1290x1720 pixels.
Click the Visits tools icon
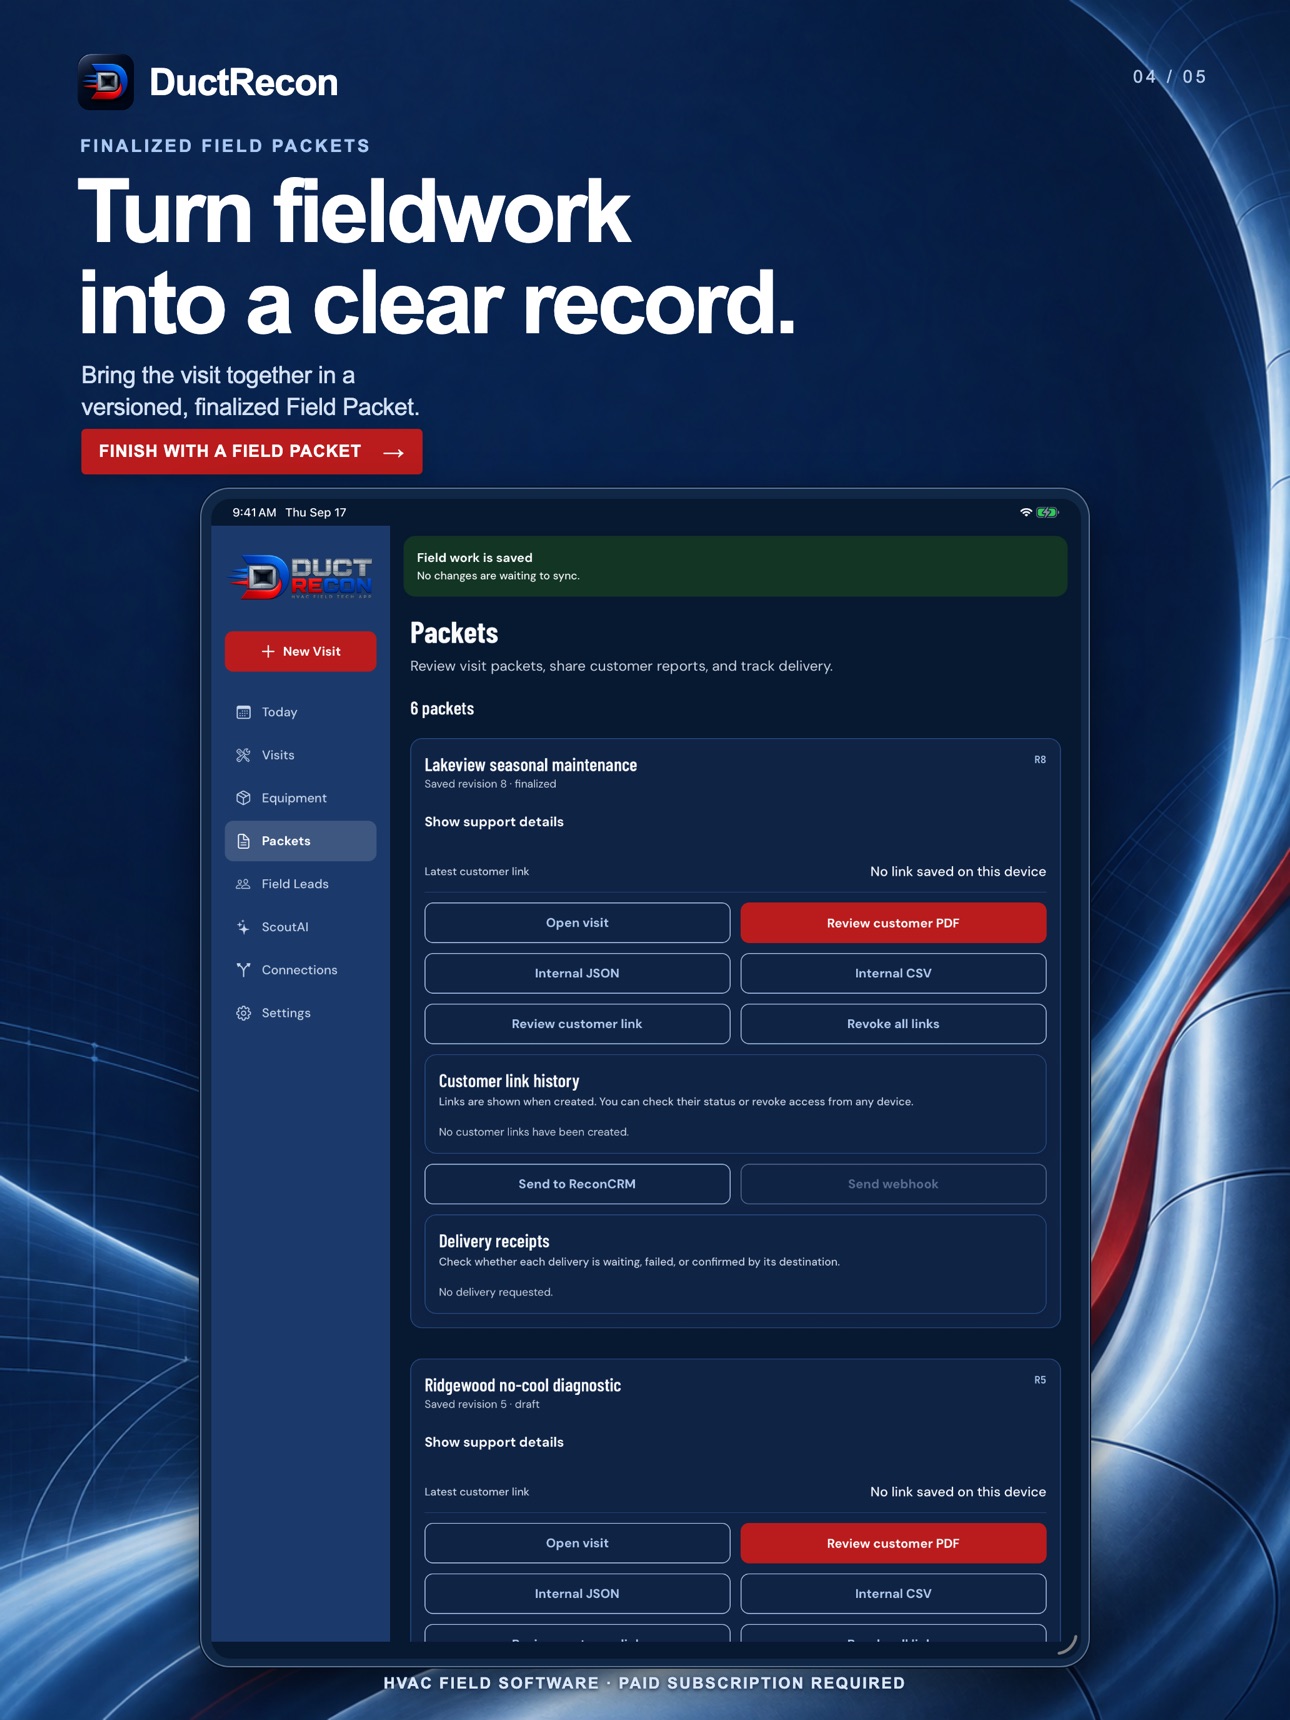tap(243, 755)
